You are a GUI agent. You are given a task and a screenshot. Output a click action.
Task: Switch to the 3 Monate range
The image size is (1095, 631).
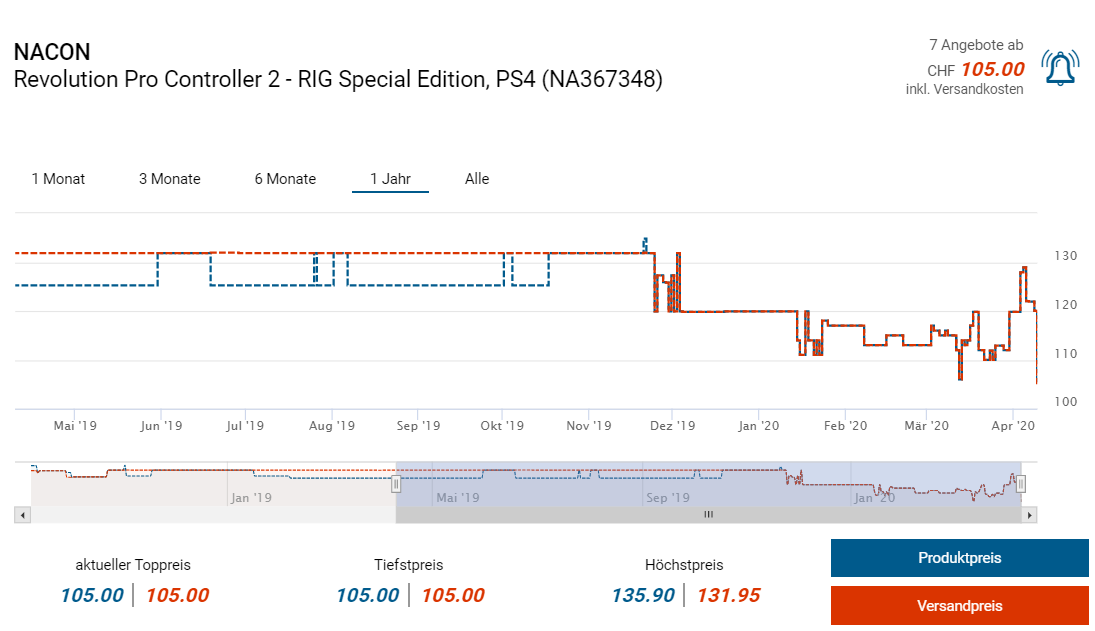click(169, 179)
